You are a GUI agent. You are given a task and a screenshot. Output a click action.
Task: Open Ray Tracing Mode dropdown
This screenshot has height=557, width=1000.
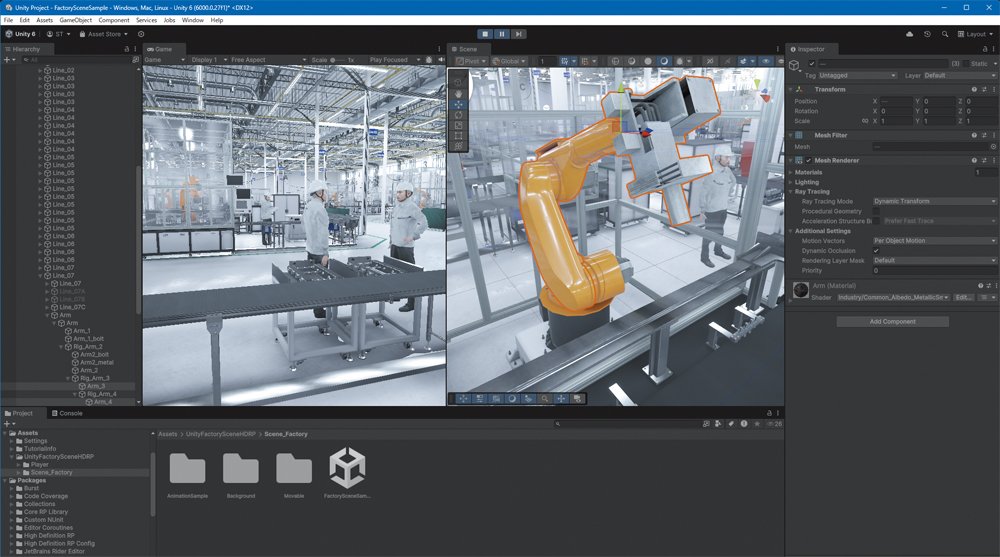click(934, 201)
